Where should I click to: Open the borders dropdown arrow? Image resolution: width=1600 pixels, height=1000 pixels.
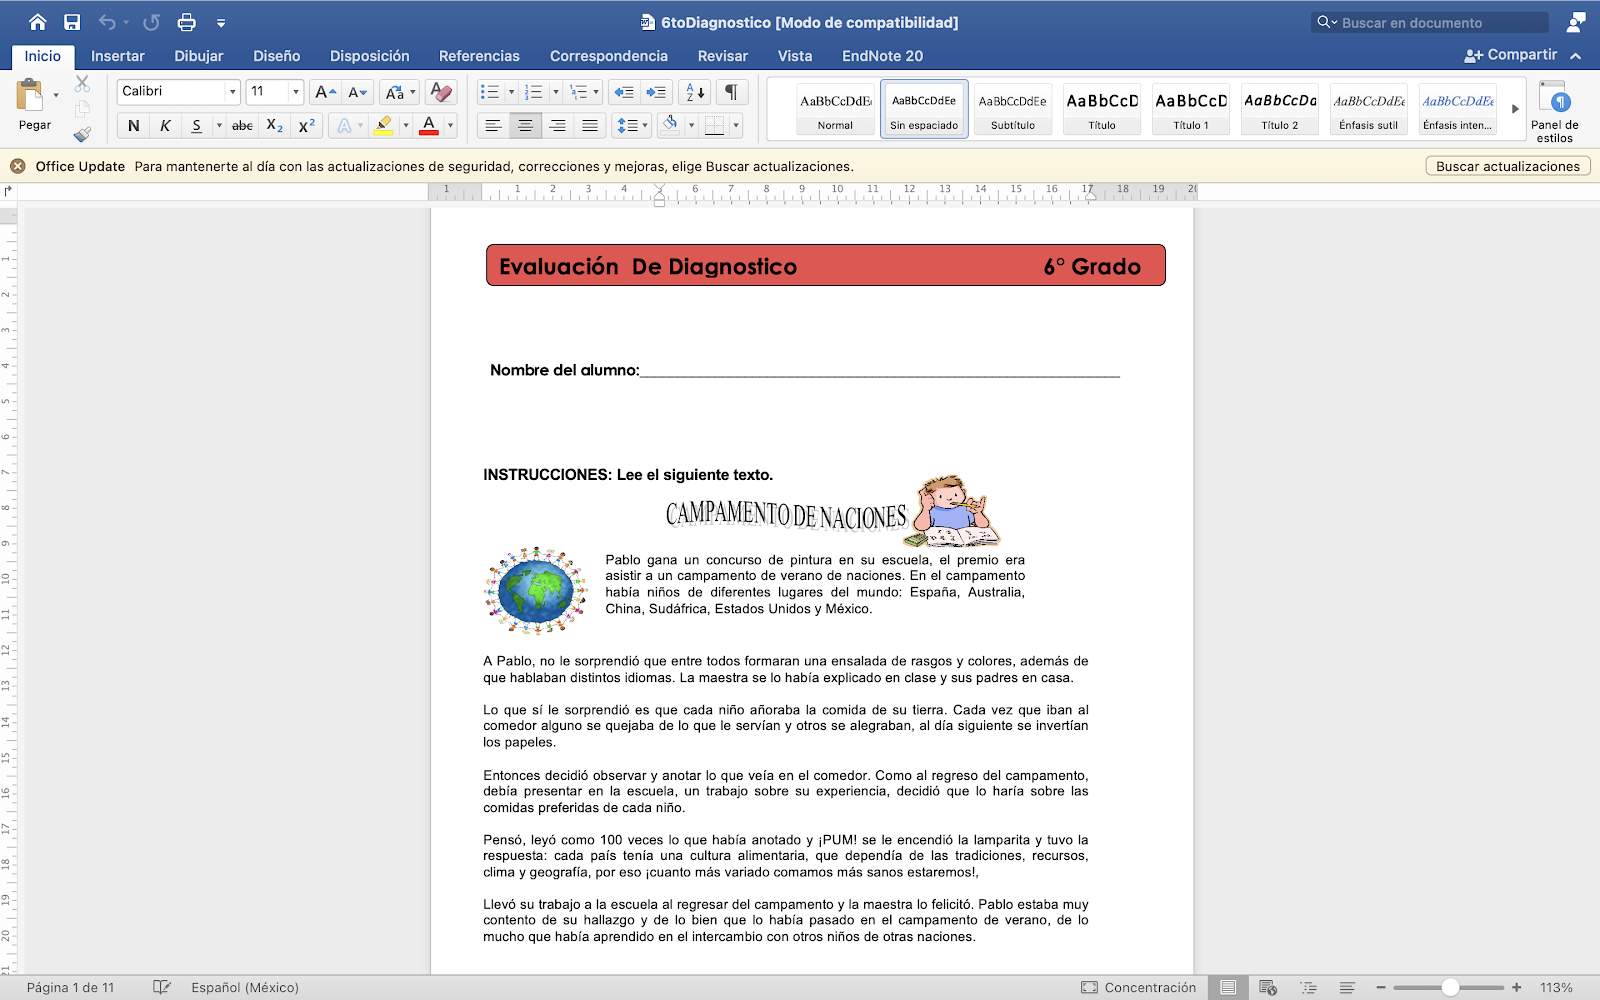coord(737,125)
